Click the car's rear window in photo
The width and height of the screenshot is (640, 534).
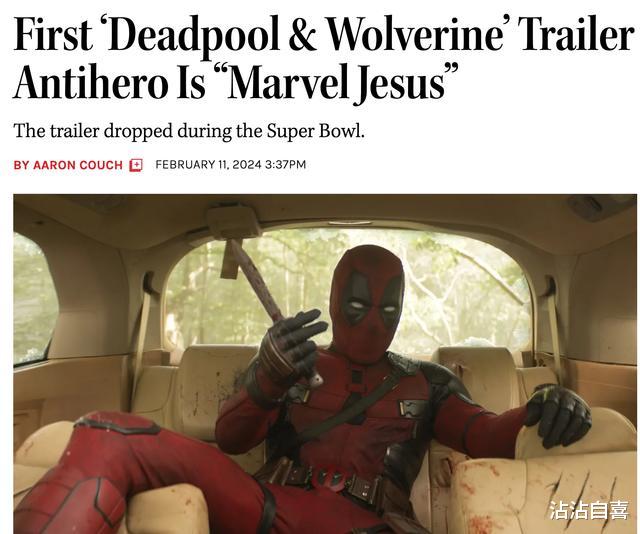(x=347, y=288)
